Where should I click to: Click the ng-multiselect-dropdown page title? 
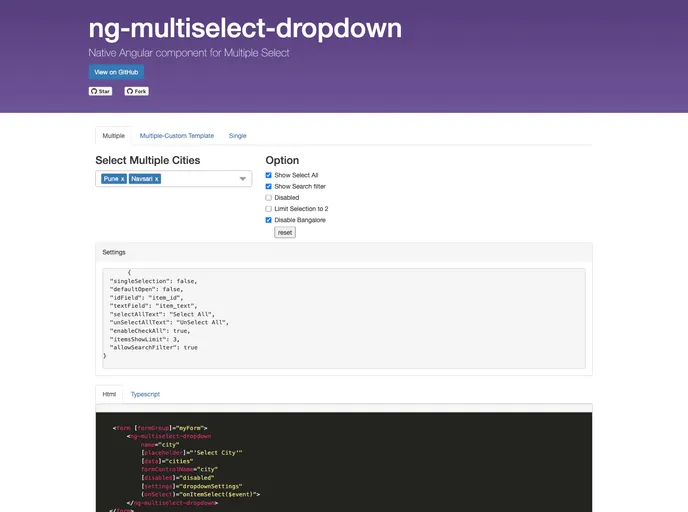pos(245,28)
